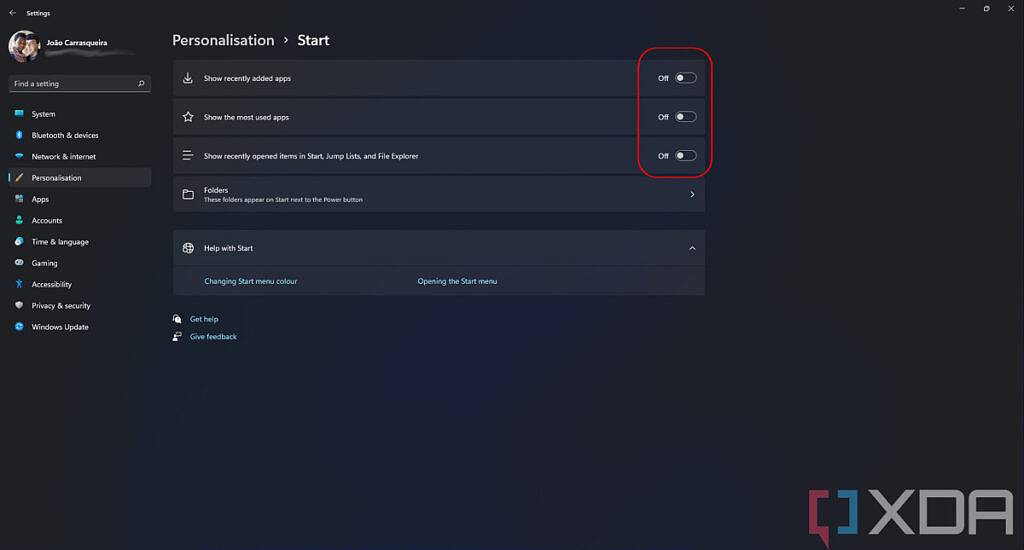Click the Get help link
Viewport: 1024px width, 550px height.
click(x=204, y=319)
